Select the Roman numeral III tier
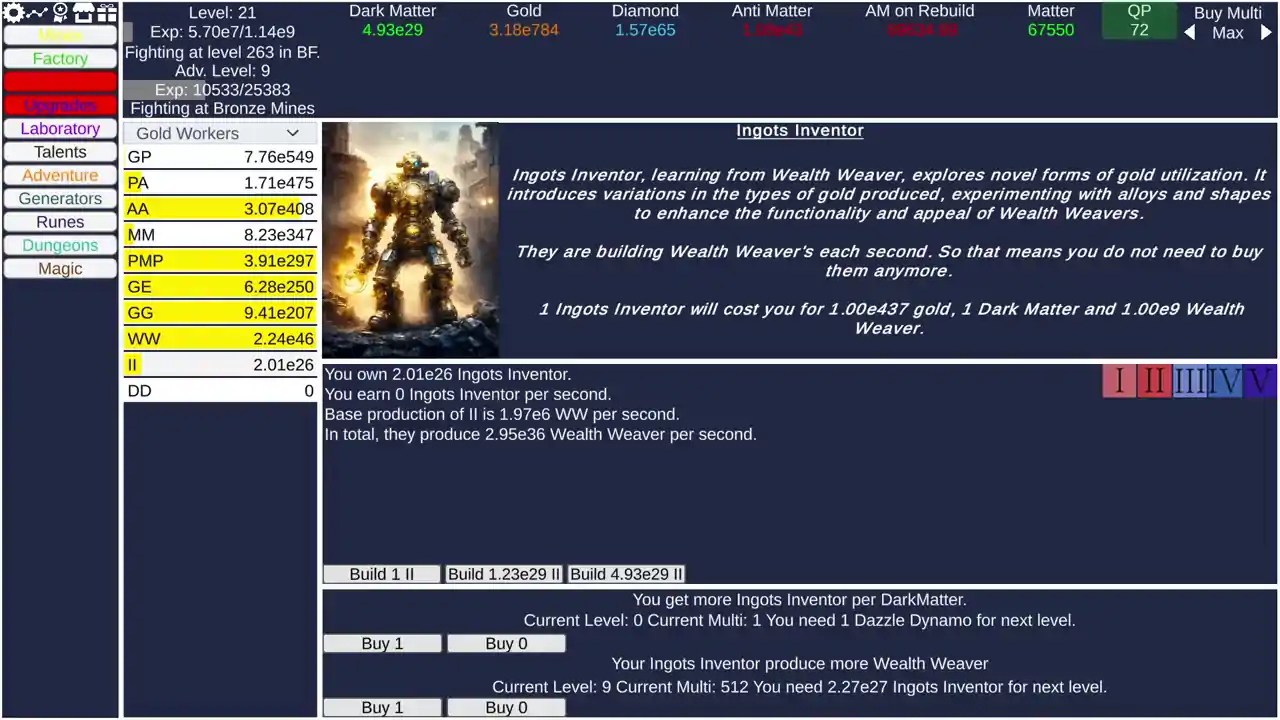 click(x=1189, y=381)
